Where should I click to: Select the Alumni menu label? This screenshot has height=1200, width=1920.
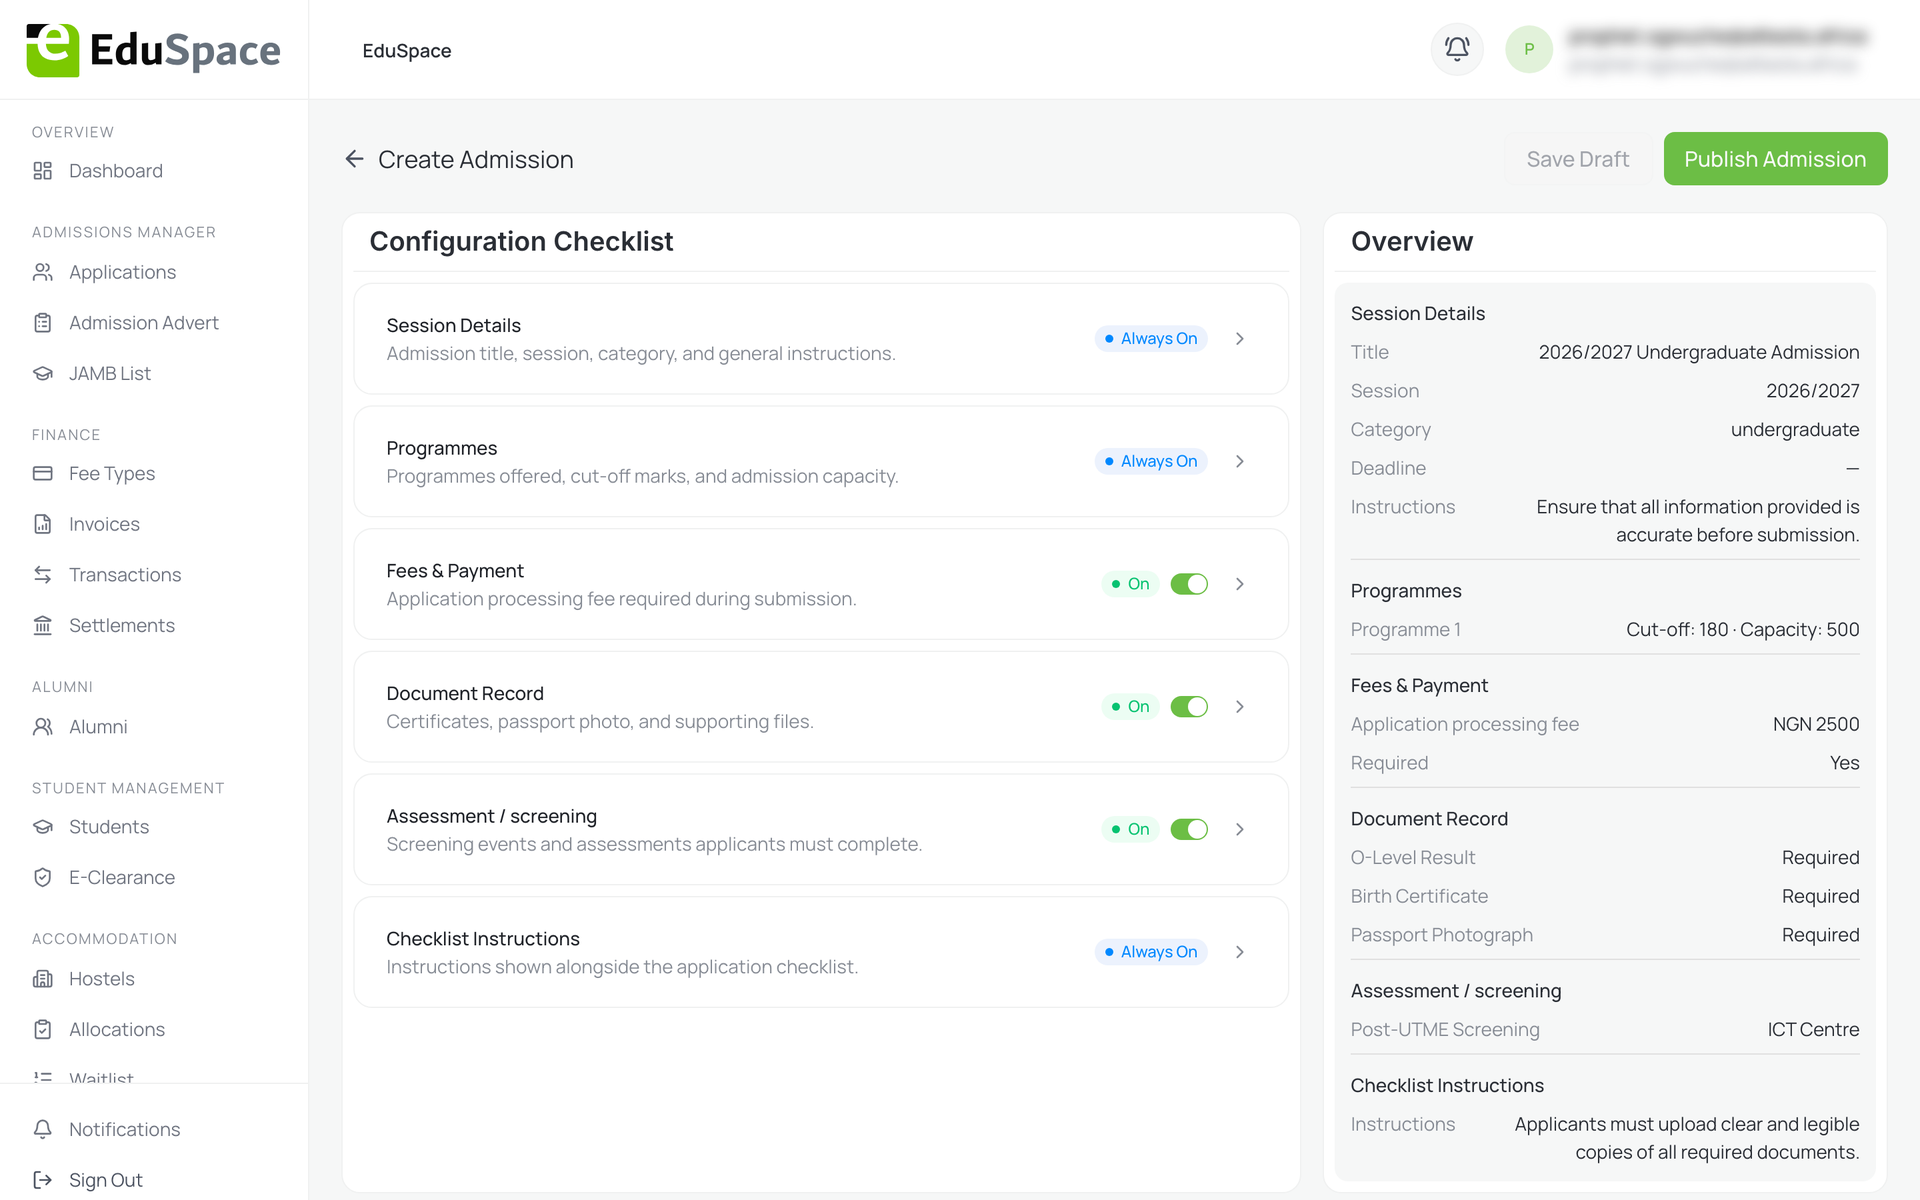pos(98,727)
